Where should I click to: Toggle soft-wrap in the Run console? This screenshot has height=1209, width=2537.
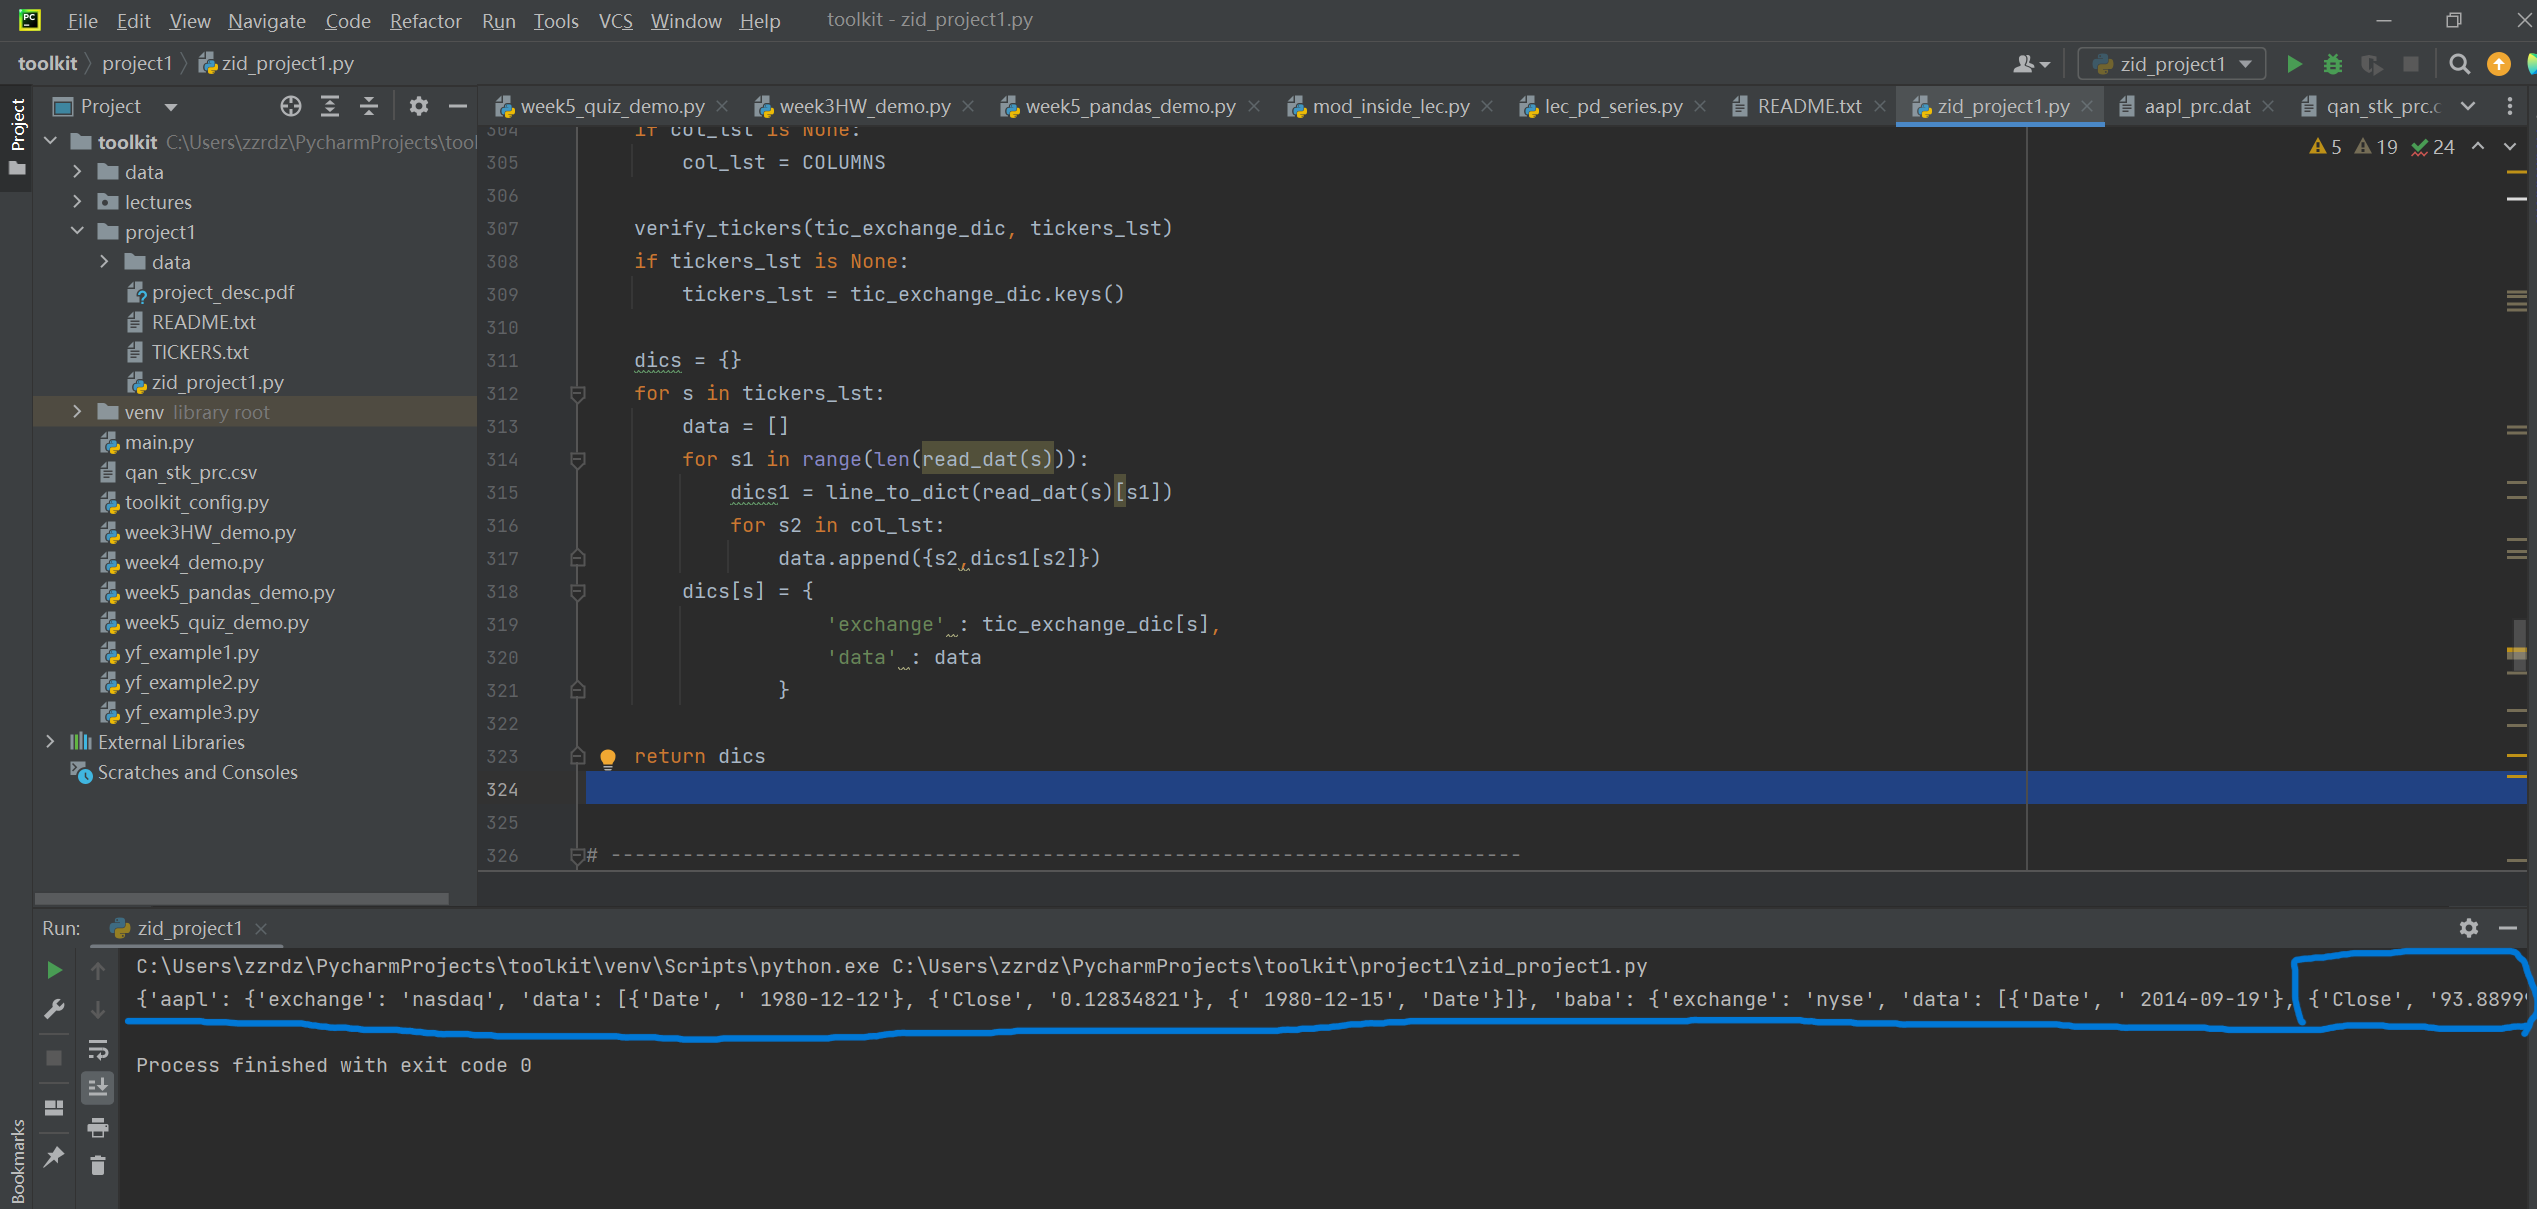coord(98,1049)
